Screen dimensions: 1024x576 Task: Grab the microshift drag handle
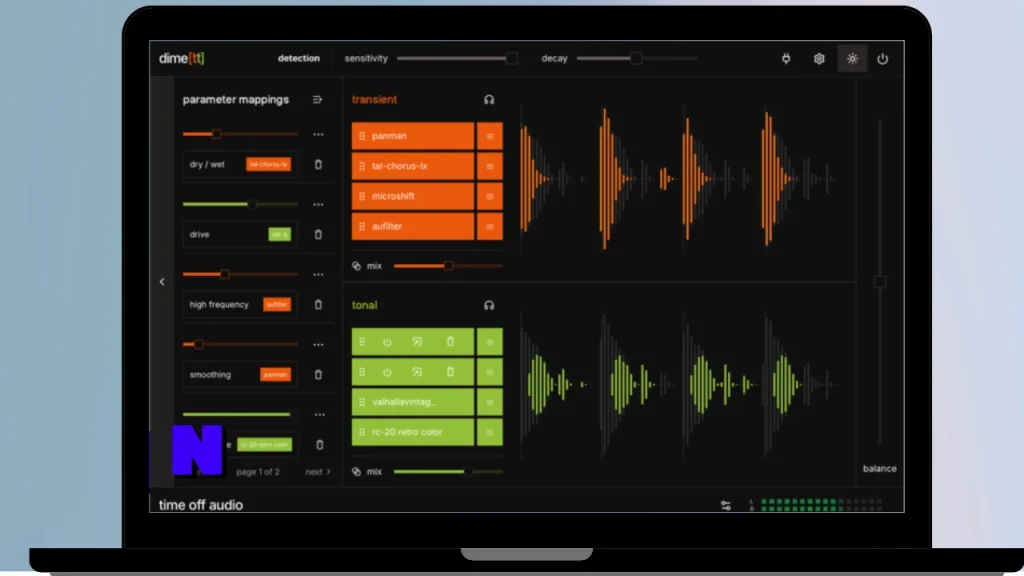pyautogui.click(x=362, y=196)
